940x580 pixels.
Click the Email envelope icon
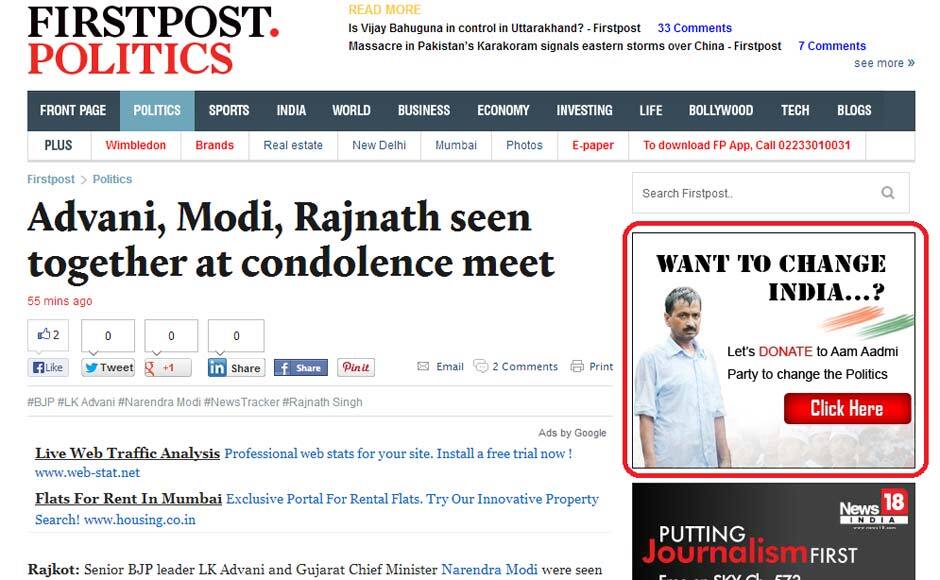coord(423,366)
